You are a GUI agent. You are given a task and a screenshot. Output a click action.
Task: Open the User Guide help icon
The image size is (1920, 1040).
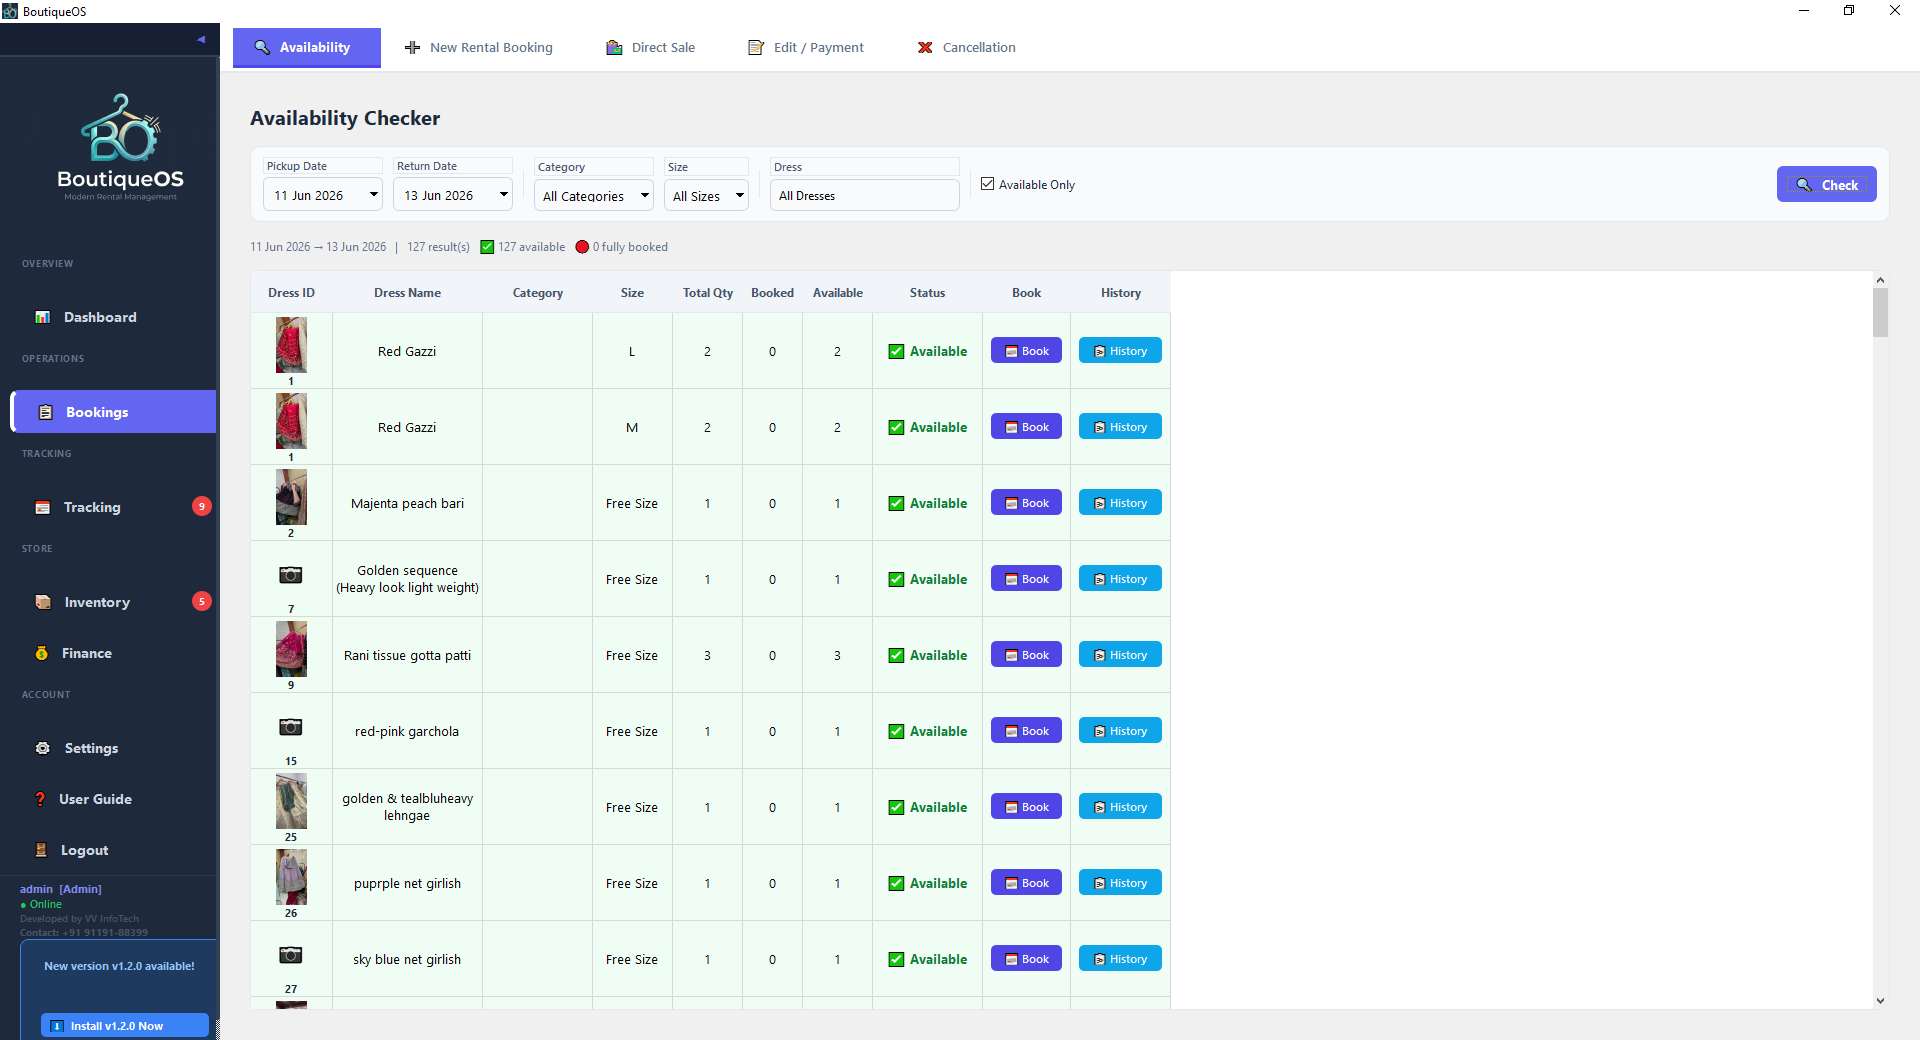(x=41, y=799)
